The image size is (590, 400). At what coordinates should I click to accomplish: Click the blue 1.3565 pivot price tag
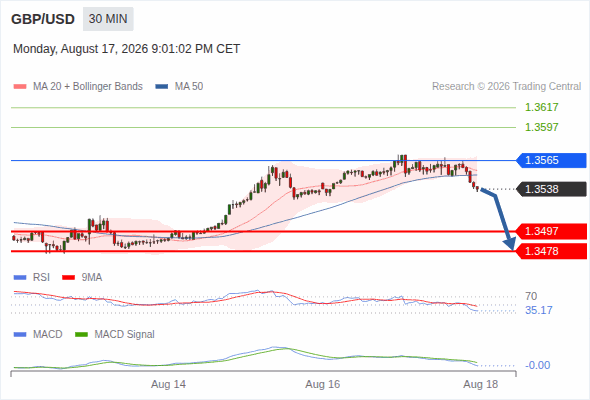tap(551, 160)
